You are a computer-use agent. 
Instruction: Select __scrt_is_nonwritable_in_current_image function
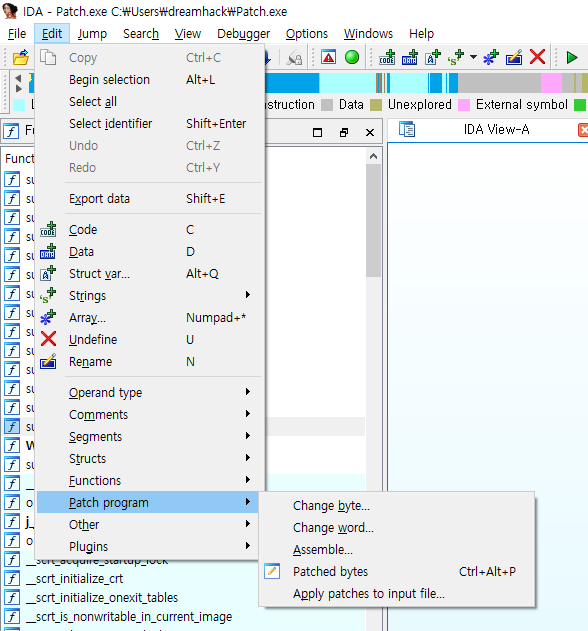129,617
